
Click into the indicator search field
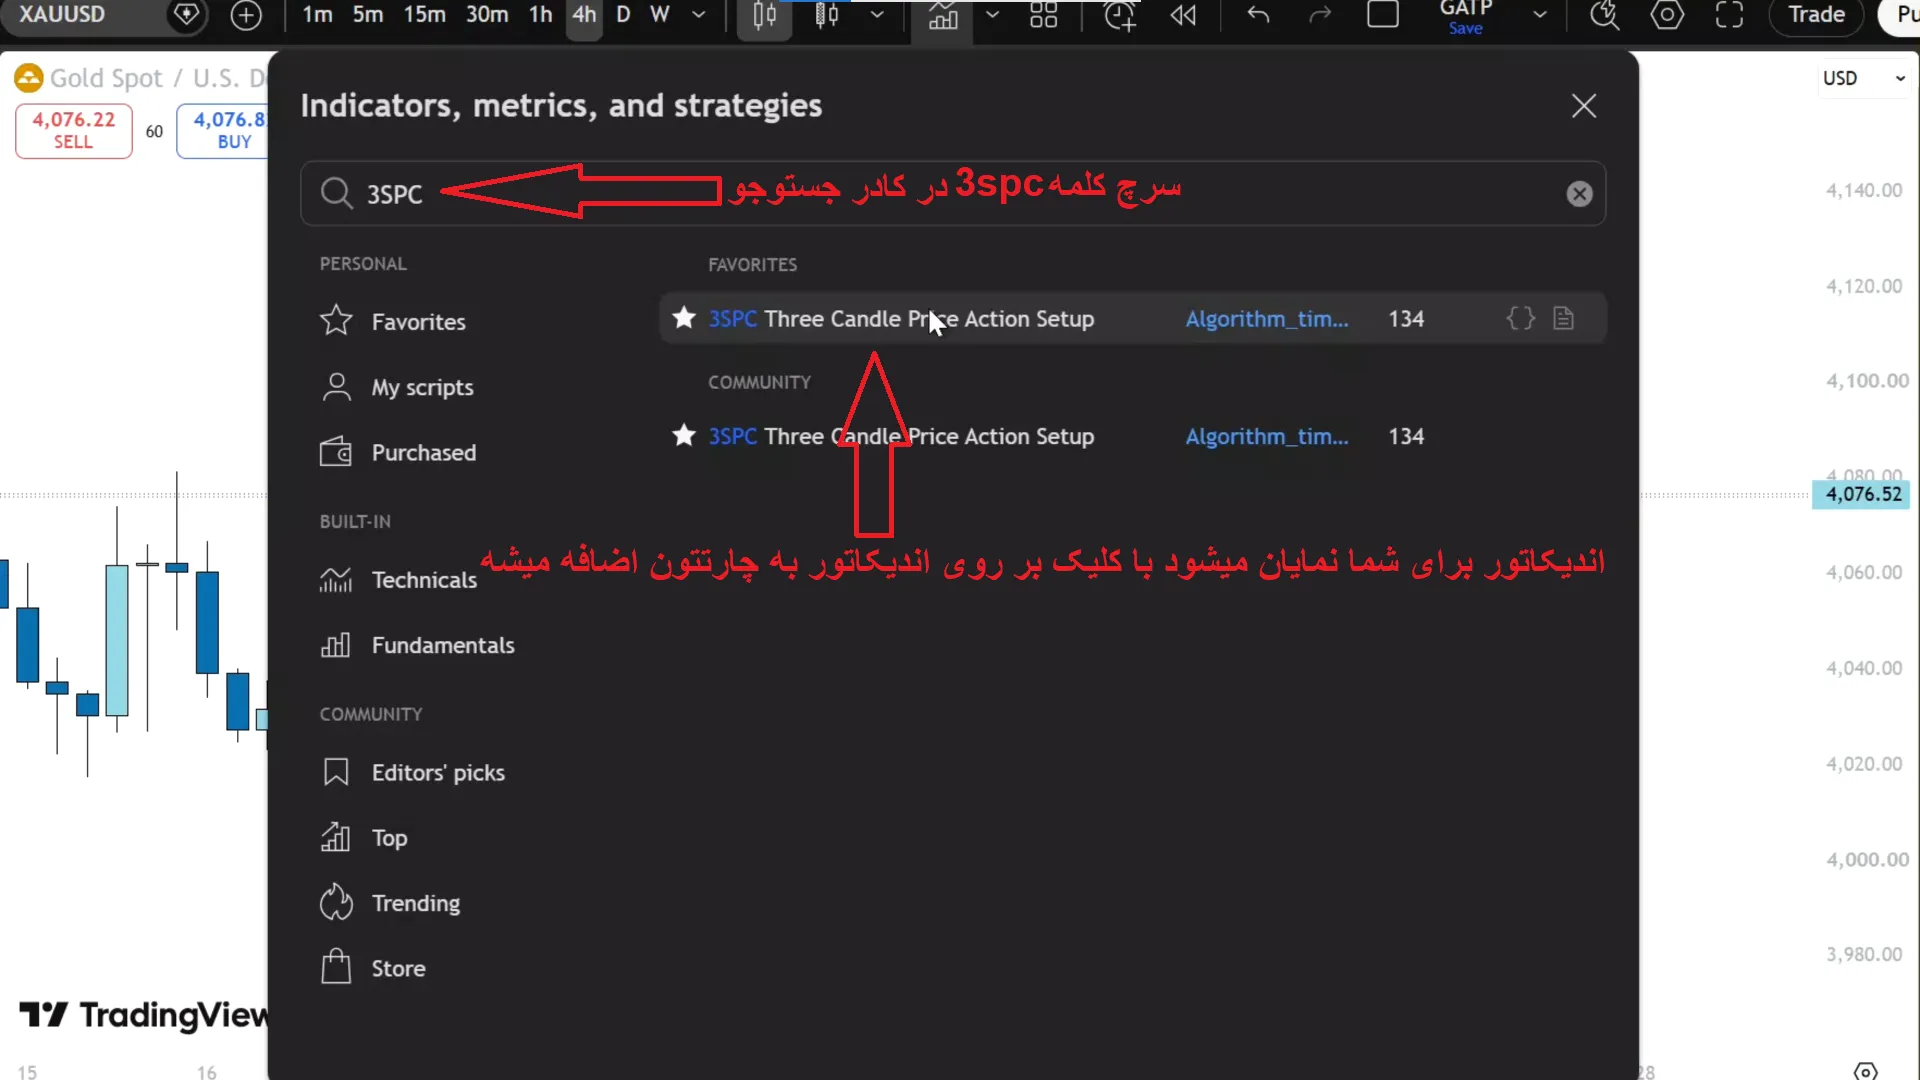(x=953, y=193)
